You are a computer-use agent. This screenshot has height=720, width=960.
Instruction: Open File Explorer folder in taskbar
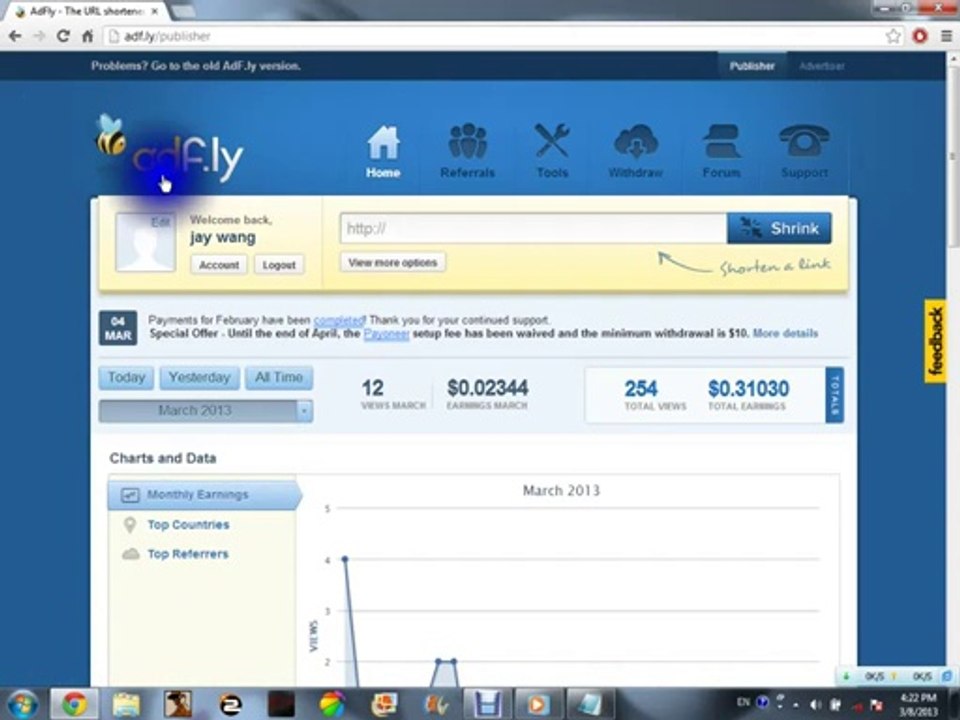pos(126,705)
